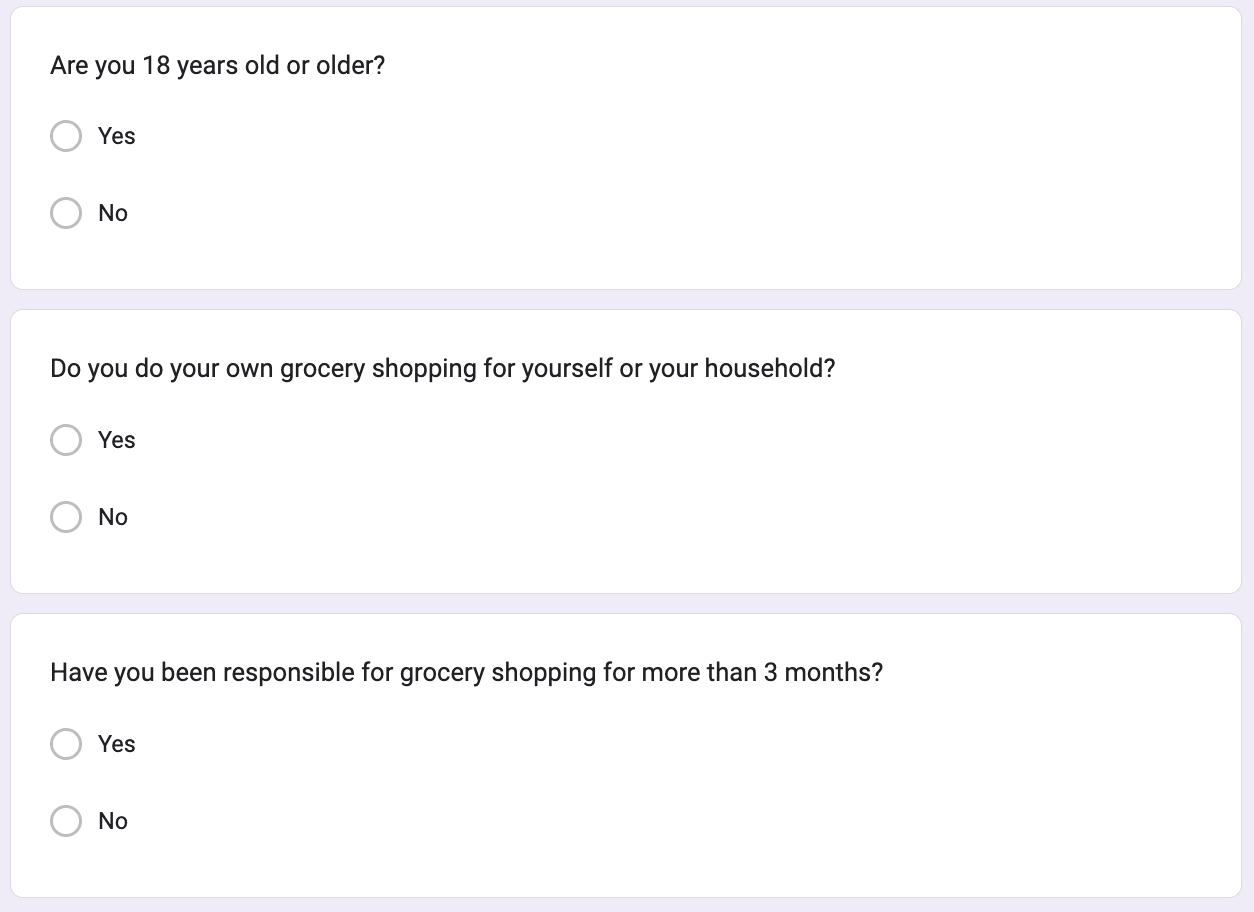This screenshot has width=1254, height=912.
Task: Click the "No" label text under age question
Action: (x=113, y=213)
